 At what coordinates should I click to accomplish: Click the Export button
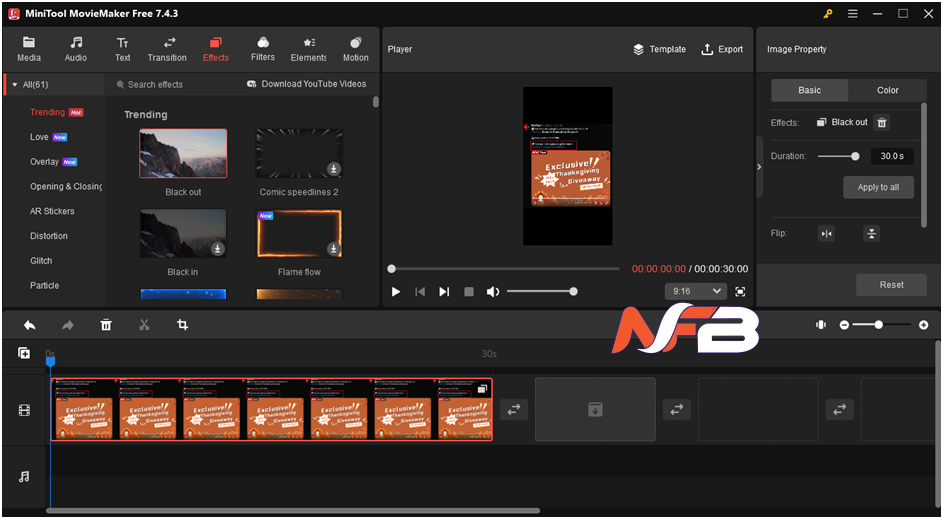coord(722,49)
